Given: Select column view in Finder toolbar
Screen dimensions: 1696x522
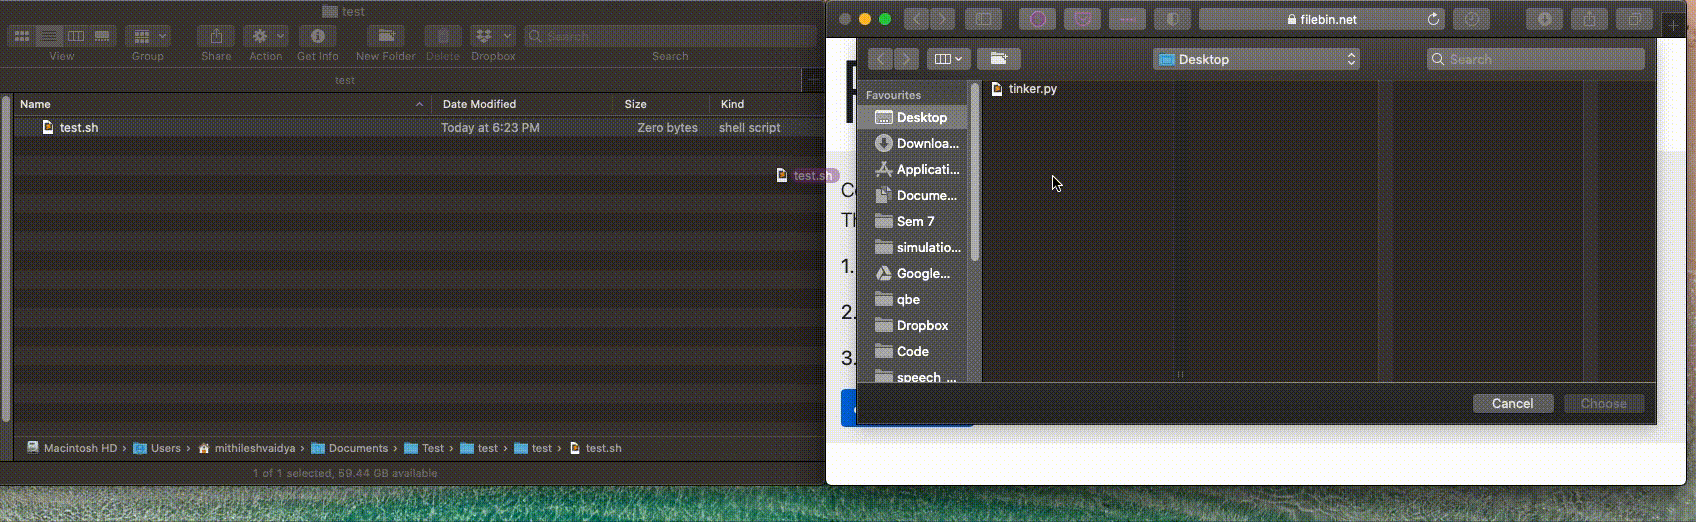Looking at the screenshot, I should pyautogui.click(x=75, y=36).
